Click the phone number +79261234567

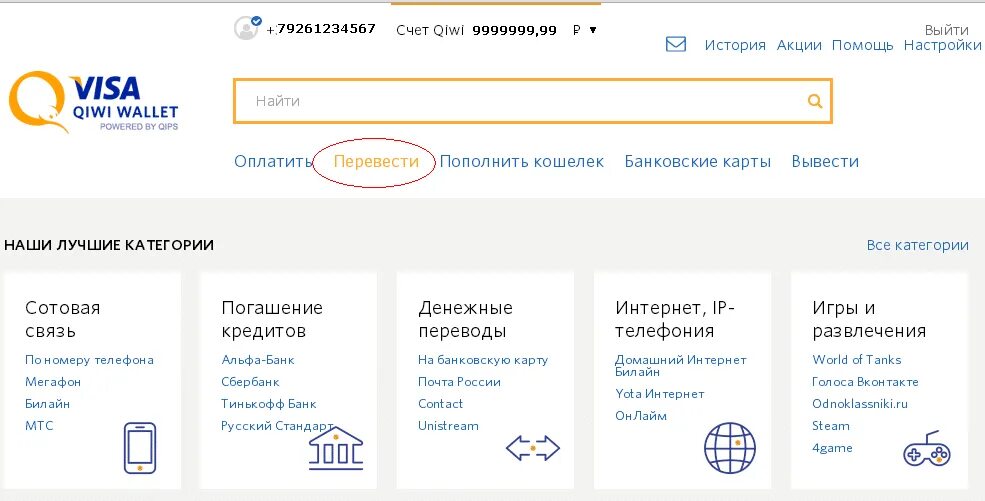(x=321, y=29)
